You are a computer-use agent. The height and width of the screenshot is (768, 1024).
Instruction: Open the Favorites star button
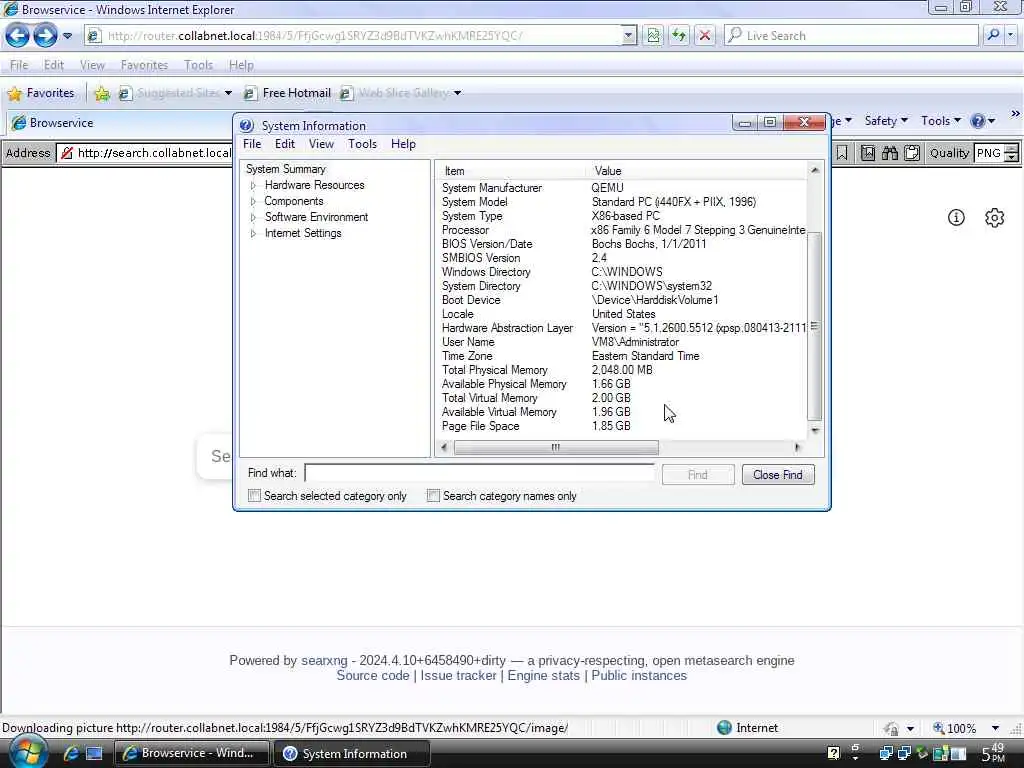[x=40, y=93]
